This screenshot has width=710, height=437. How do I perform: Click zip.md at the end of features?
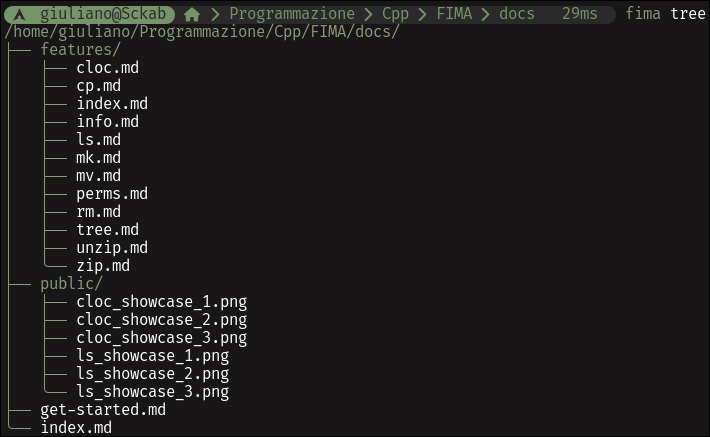click(x=103, y=266)
